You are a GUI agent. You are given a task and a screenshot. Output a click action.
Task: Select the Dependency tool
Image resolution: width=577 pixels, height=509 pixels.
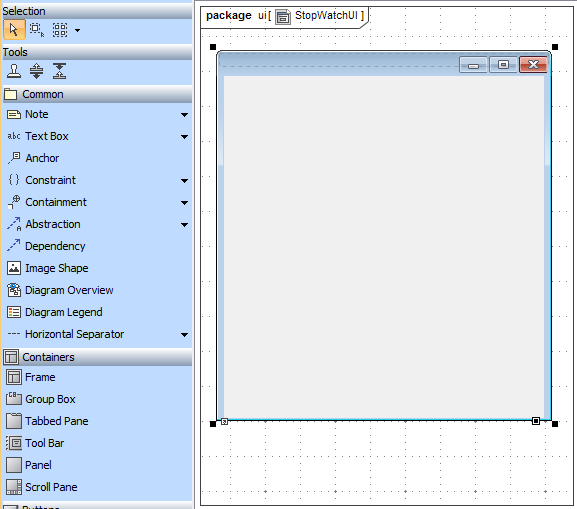[x=46, y=246]
